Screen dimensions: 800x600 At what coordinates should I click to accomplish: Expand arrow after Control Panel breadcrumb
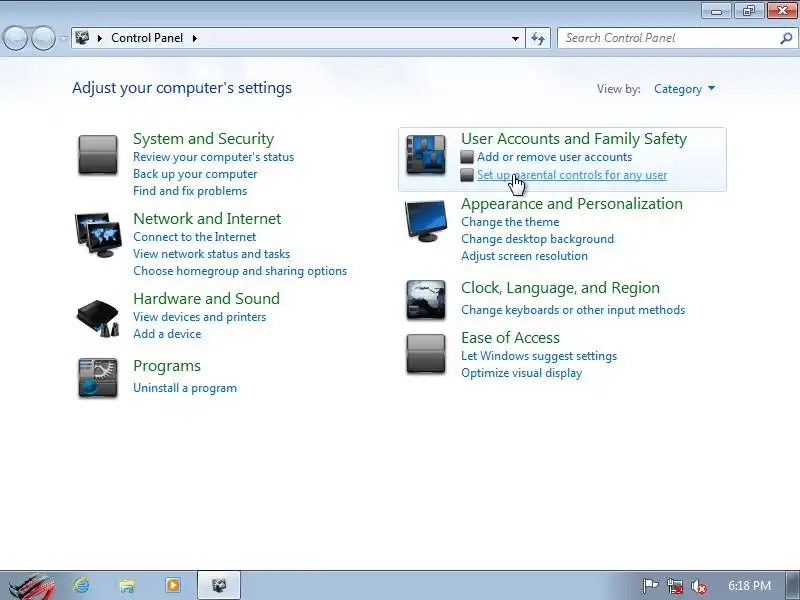click(195, 38)
